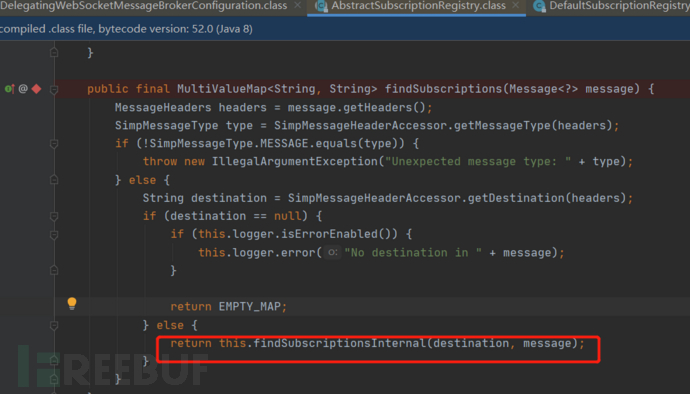Click 'public' keyword in method signature
The height and width of the screenshot is (394, 690).
(x=108, y=89)
